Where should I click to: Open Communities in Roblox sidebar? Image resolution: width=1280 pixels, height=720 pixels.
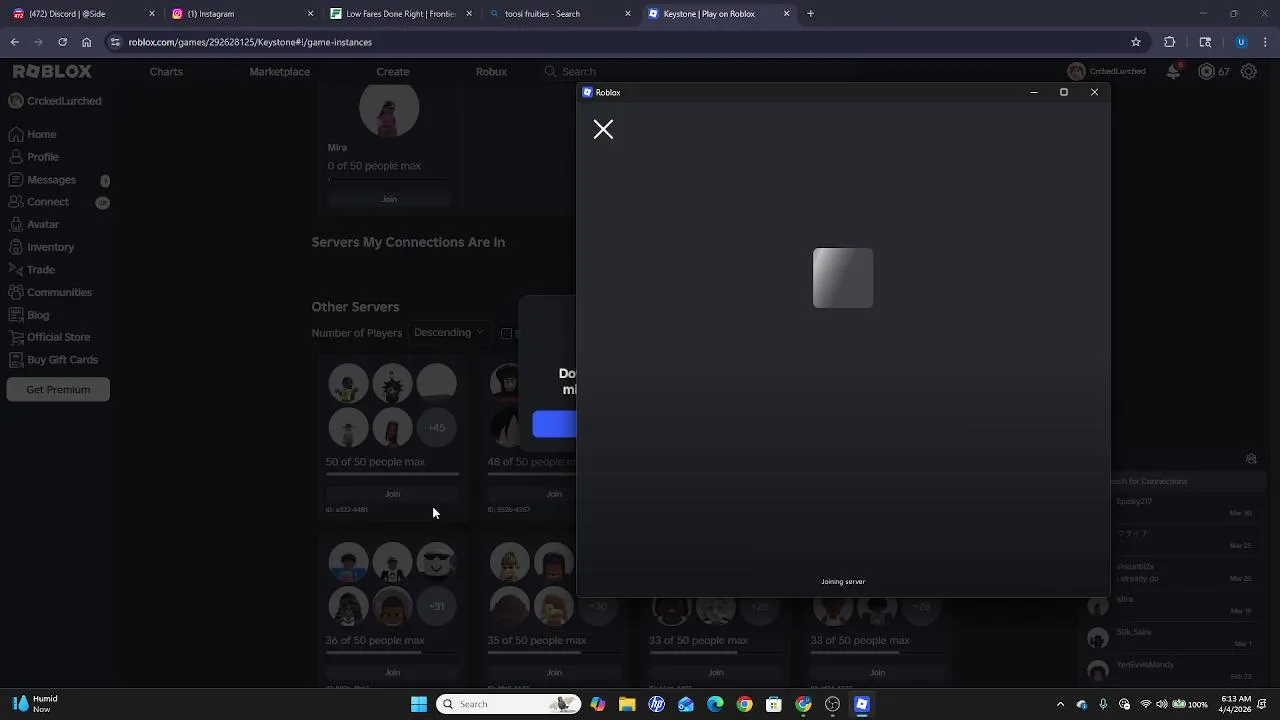59,292
